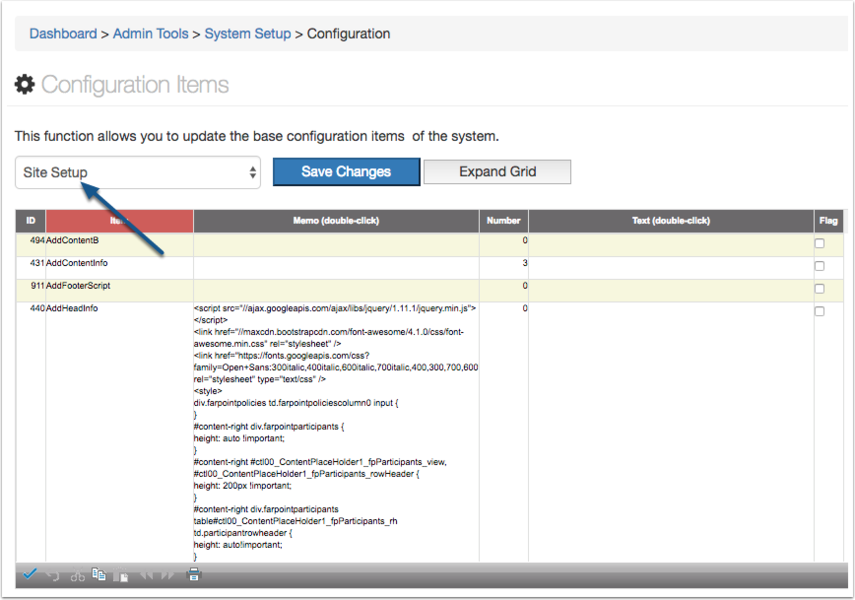Select the AddContentB item cell
The height and width of the screenshot is (600, 855).
(119, 244)
